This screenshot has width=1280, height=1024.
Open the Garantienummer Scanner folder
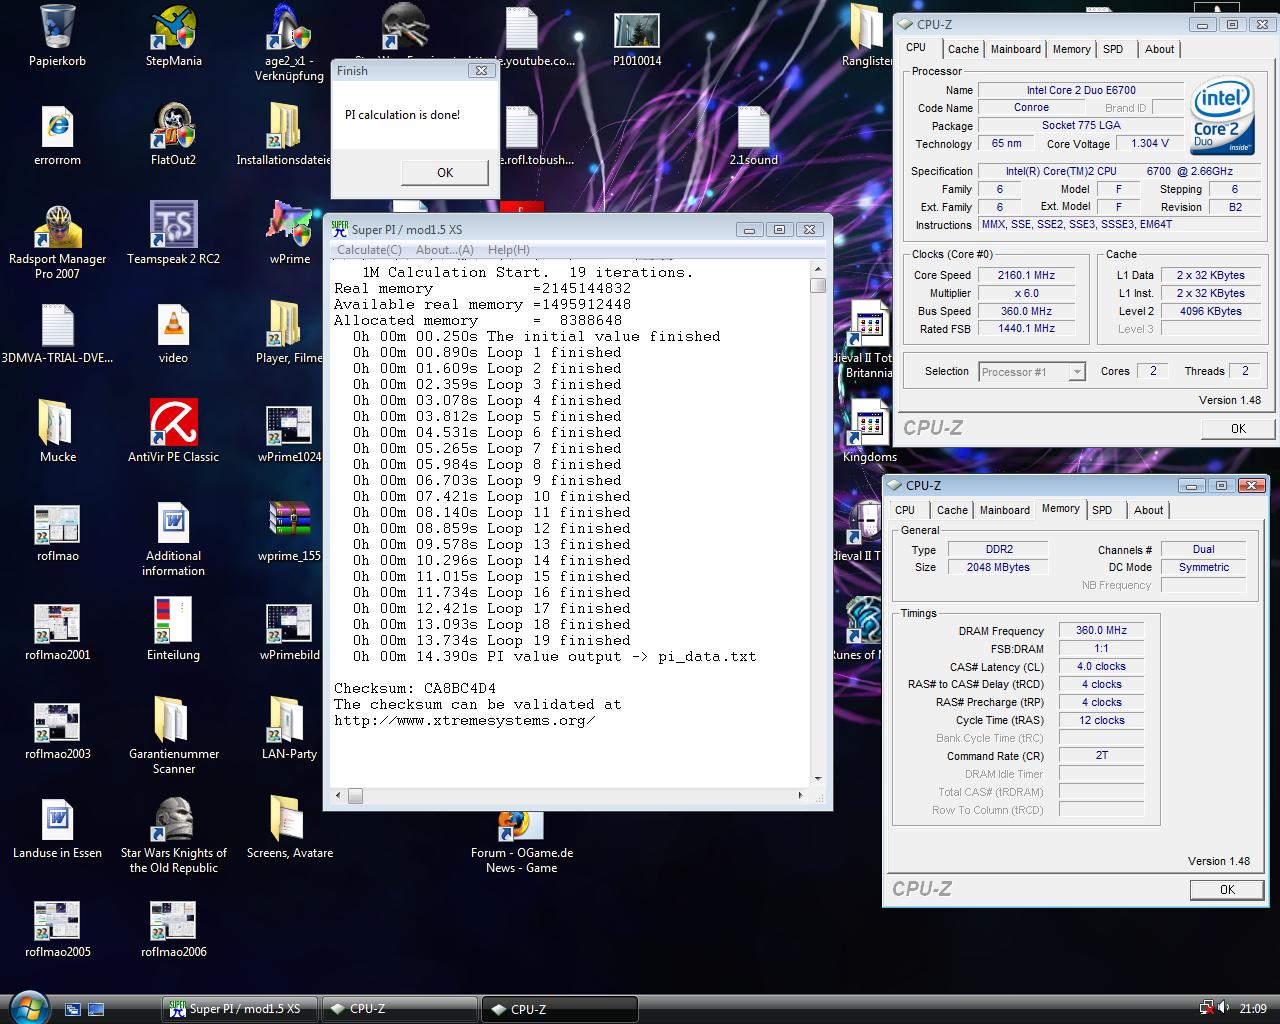pyautogui.click(x=173, y=720)
